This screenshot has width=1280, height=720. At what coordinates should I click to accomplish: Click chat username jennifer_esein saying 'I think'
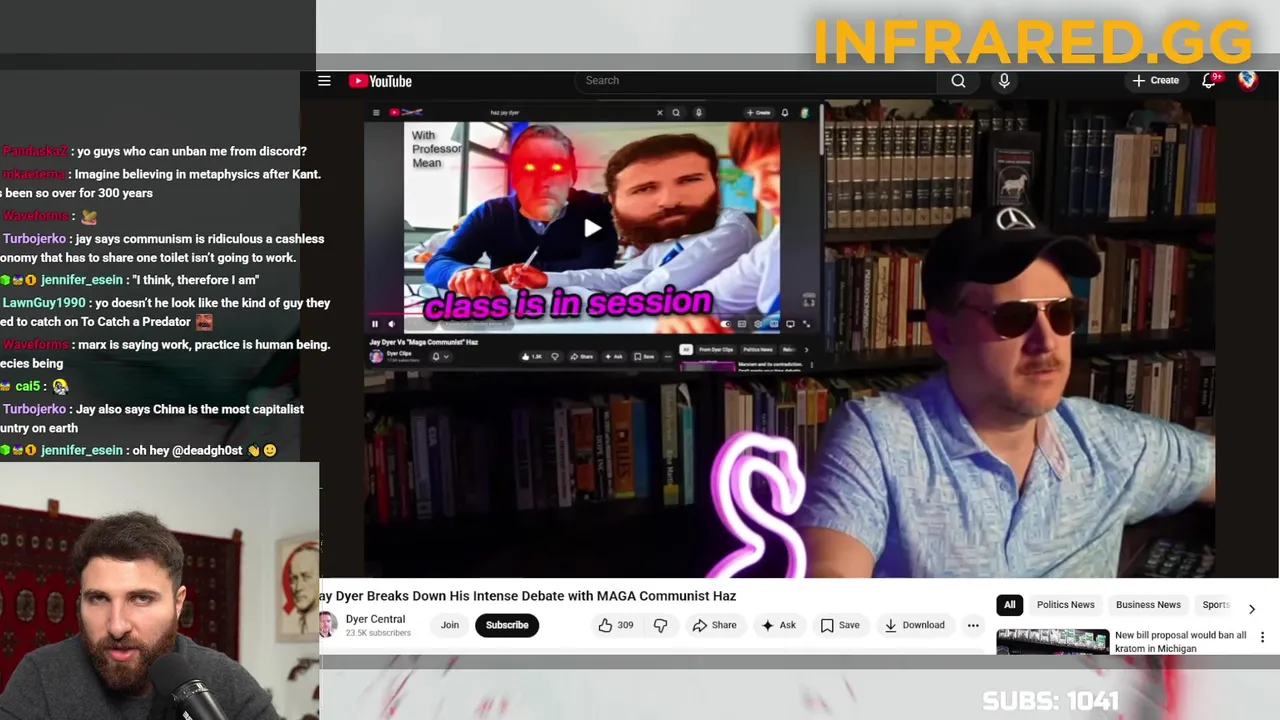point(82,280)
